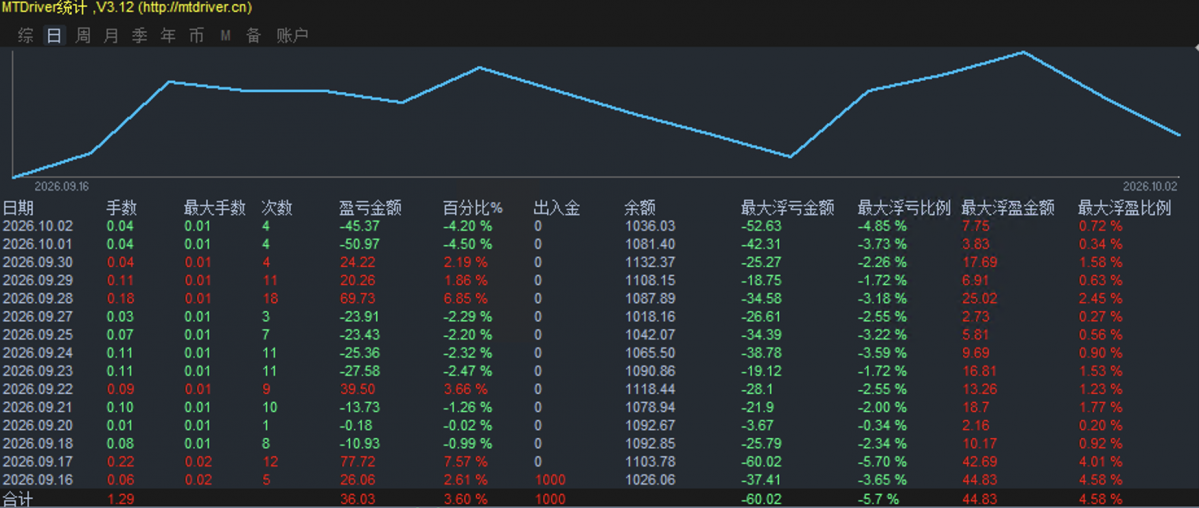Click the 百分比% column header

point(473,208)
